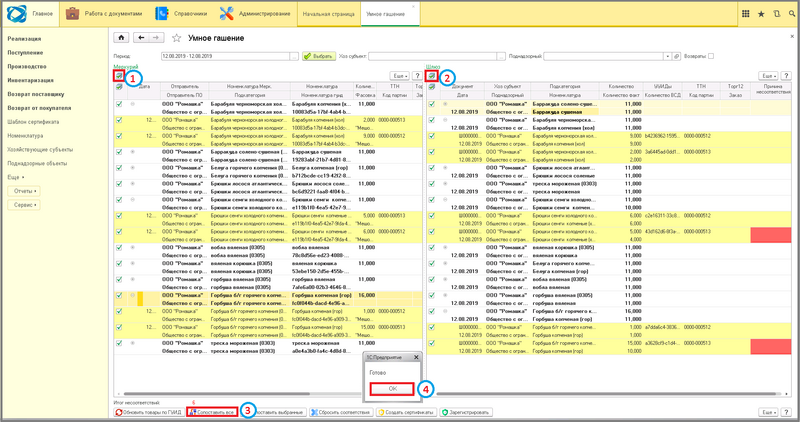Click the Хоз субъект input field
Viewport: 800px width, 422px height.
(433, 56)
